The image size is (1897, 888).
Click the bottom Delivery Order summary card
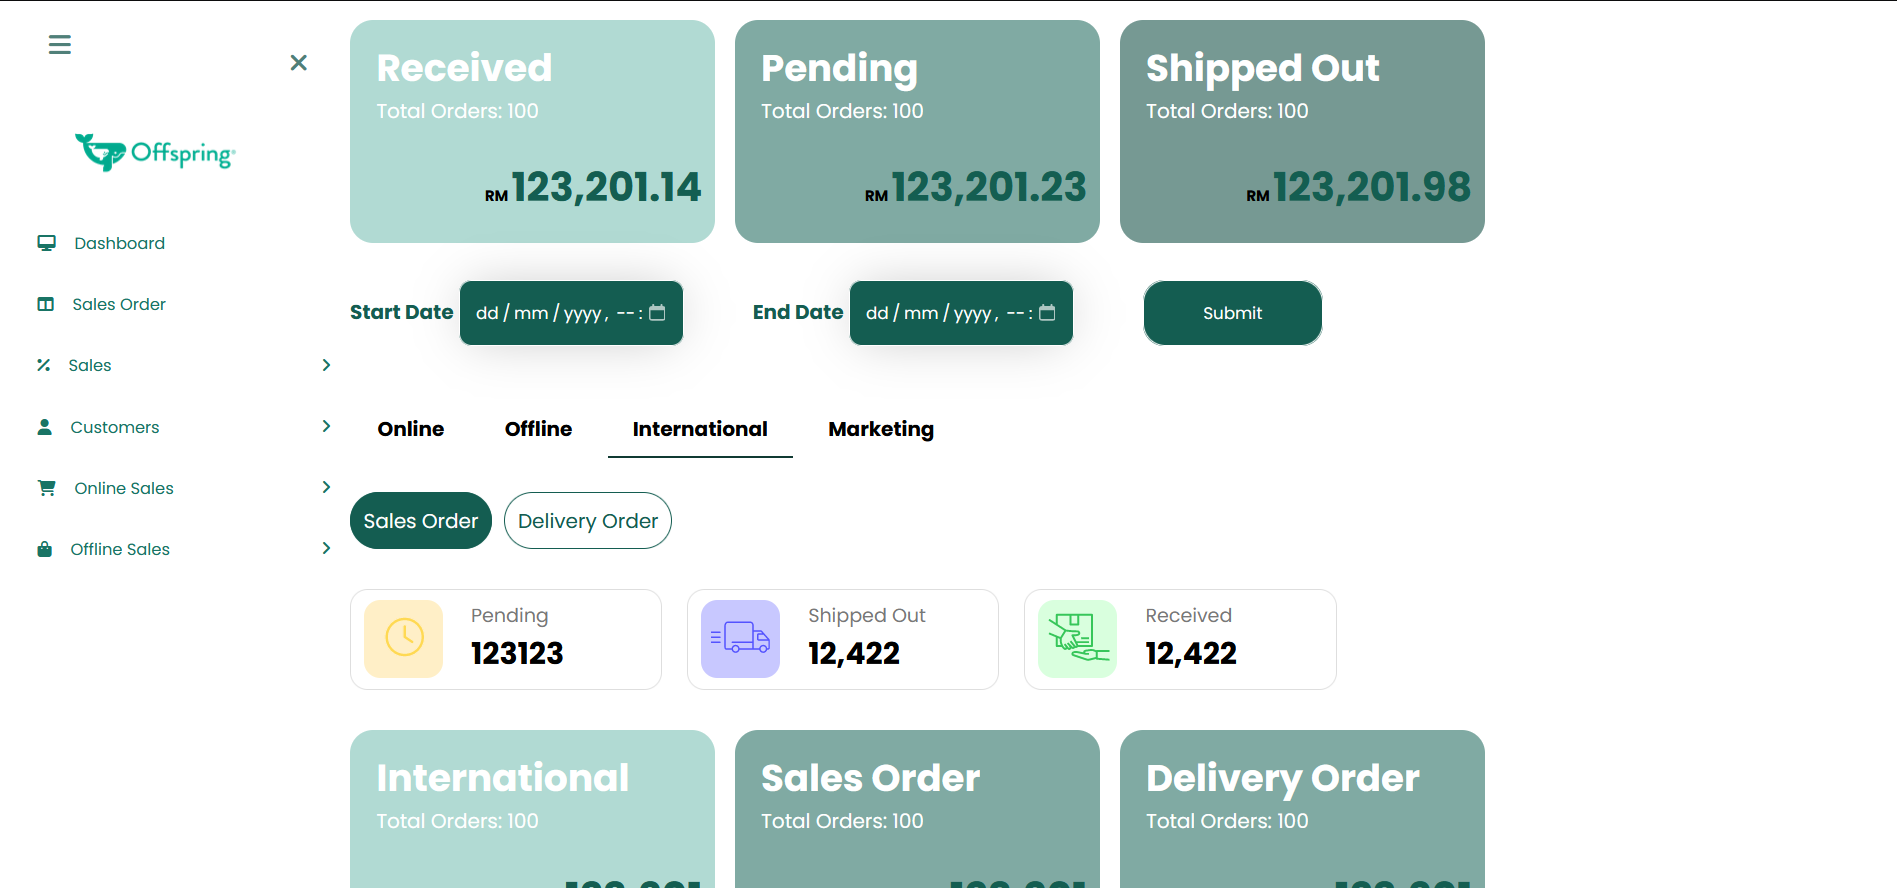(1302, 809)
